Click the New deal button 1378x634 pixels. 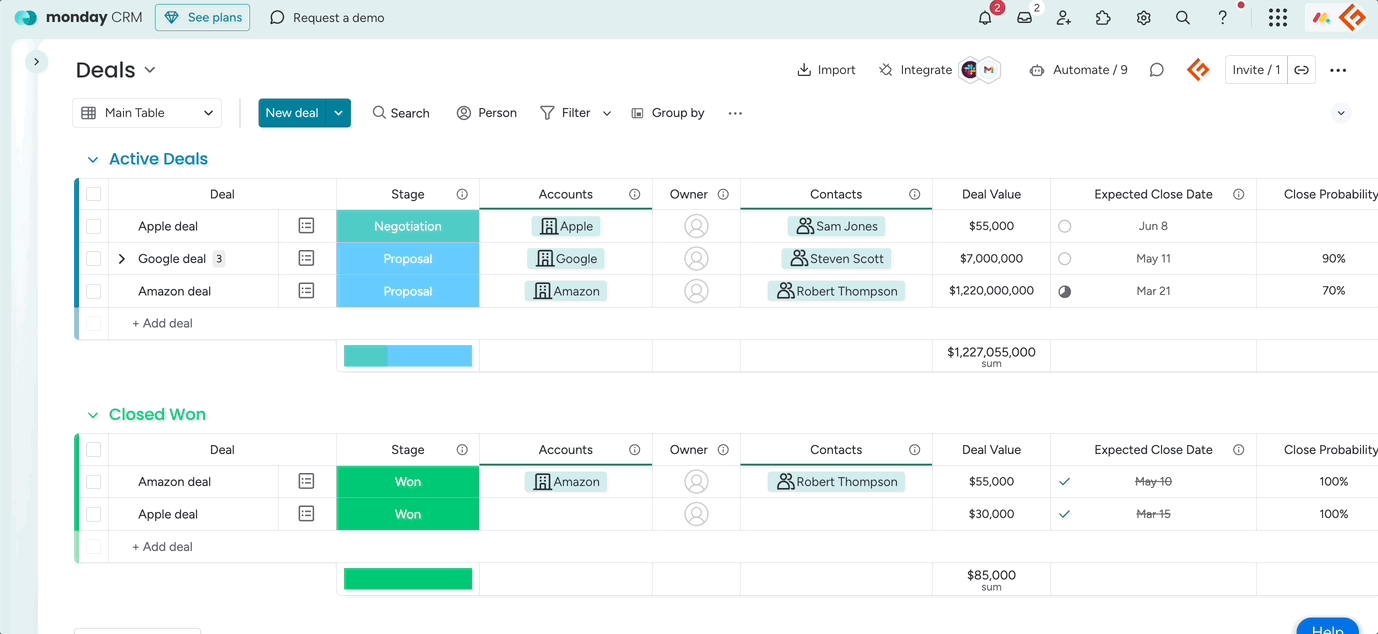[292, 113]
